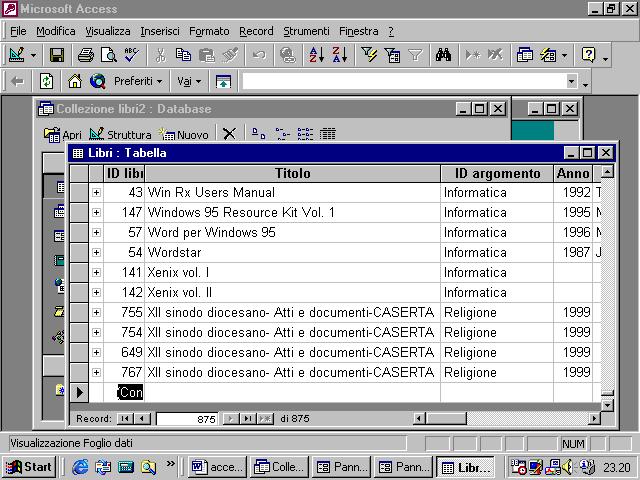Click the Search the Web icon

[98, 82]
